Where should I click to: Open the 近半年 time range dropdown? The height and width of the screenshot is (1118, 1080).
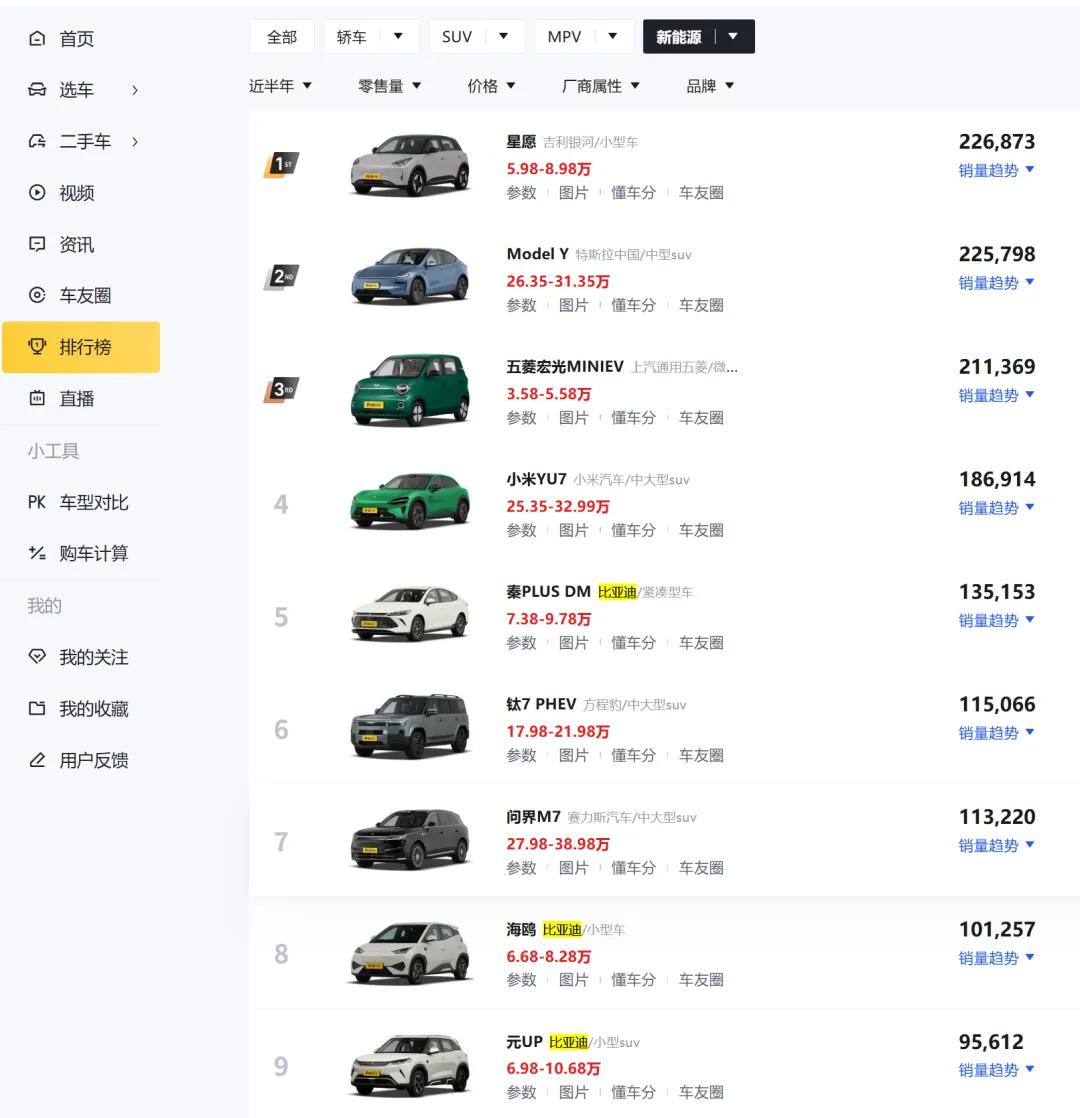tap(281, 86)
